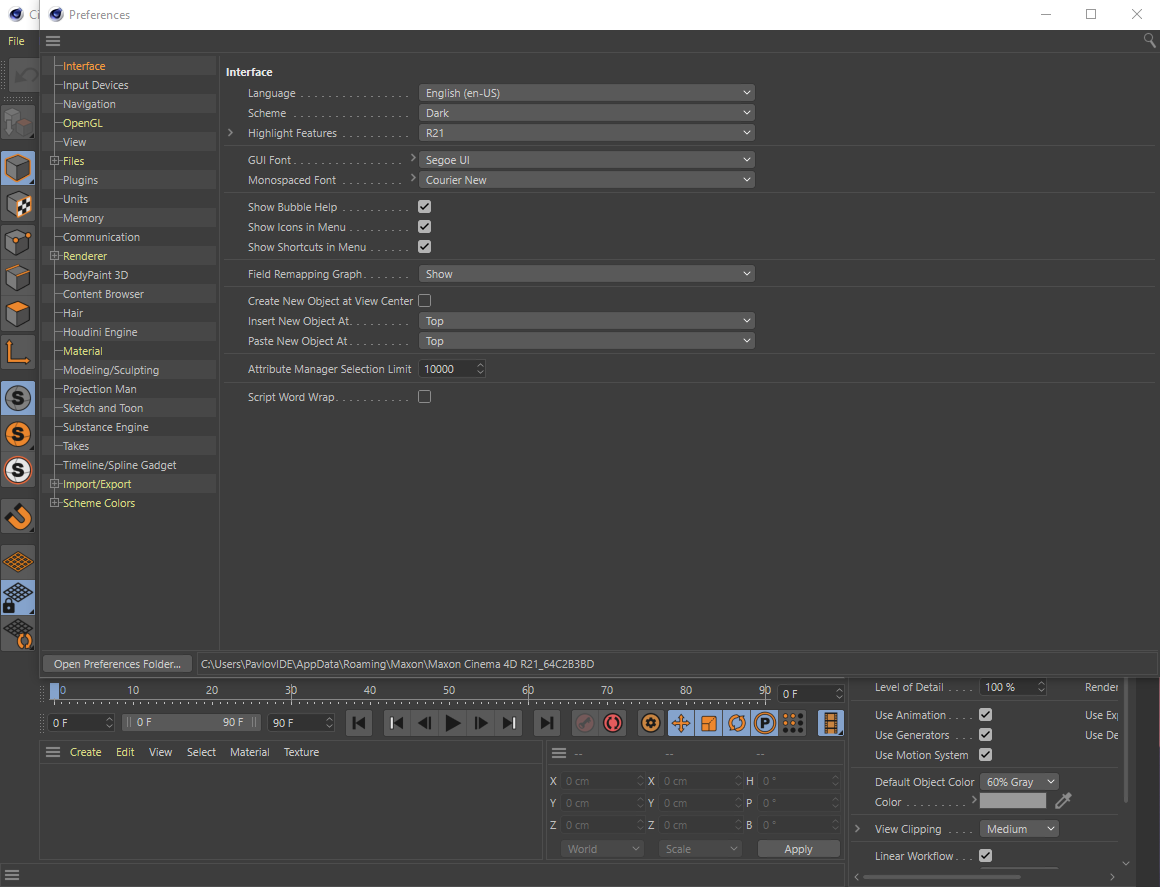Toggle Use Generators checkbox
The width and height of the screenshot is (1160, 887).
pos(985,735)
